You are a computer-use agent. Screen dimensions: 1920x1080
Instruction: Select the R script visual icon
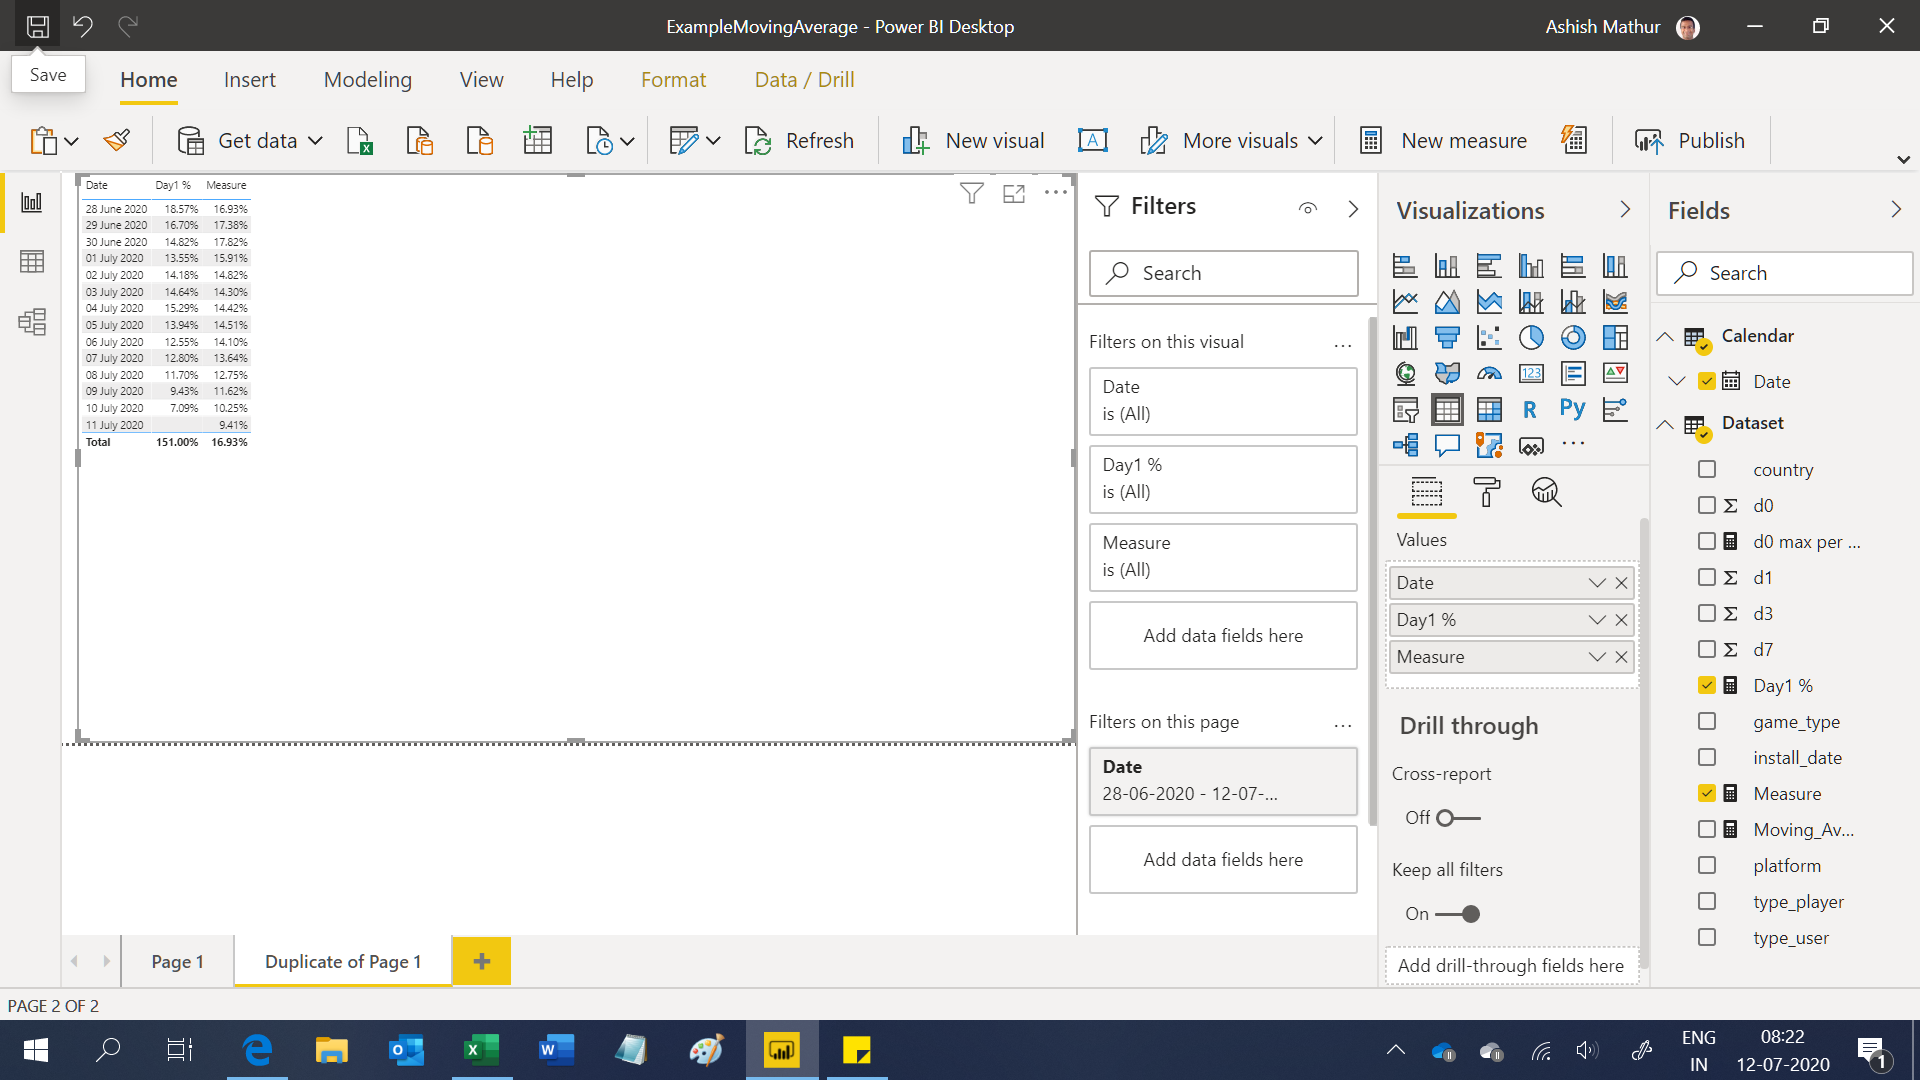pos(1530,409)
